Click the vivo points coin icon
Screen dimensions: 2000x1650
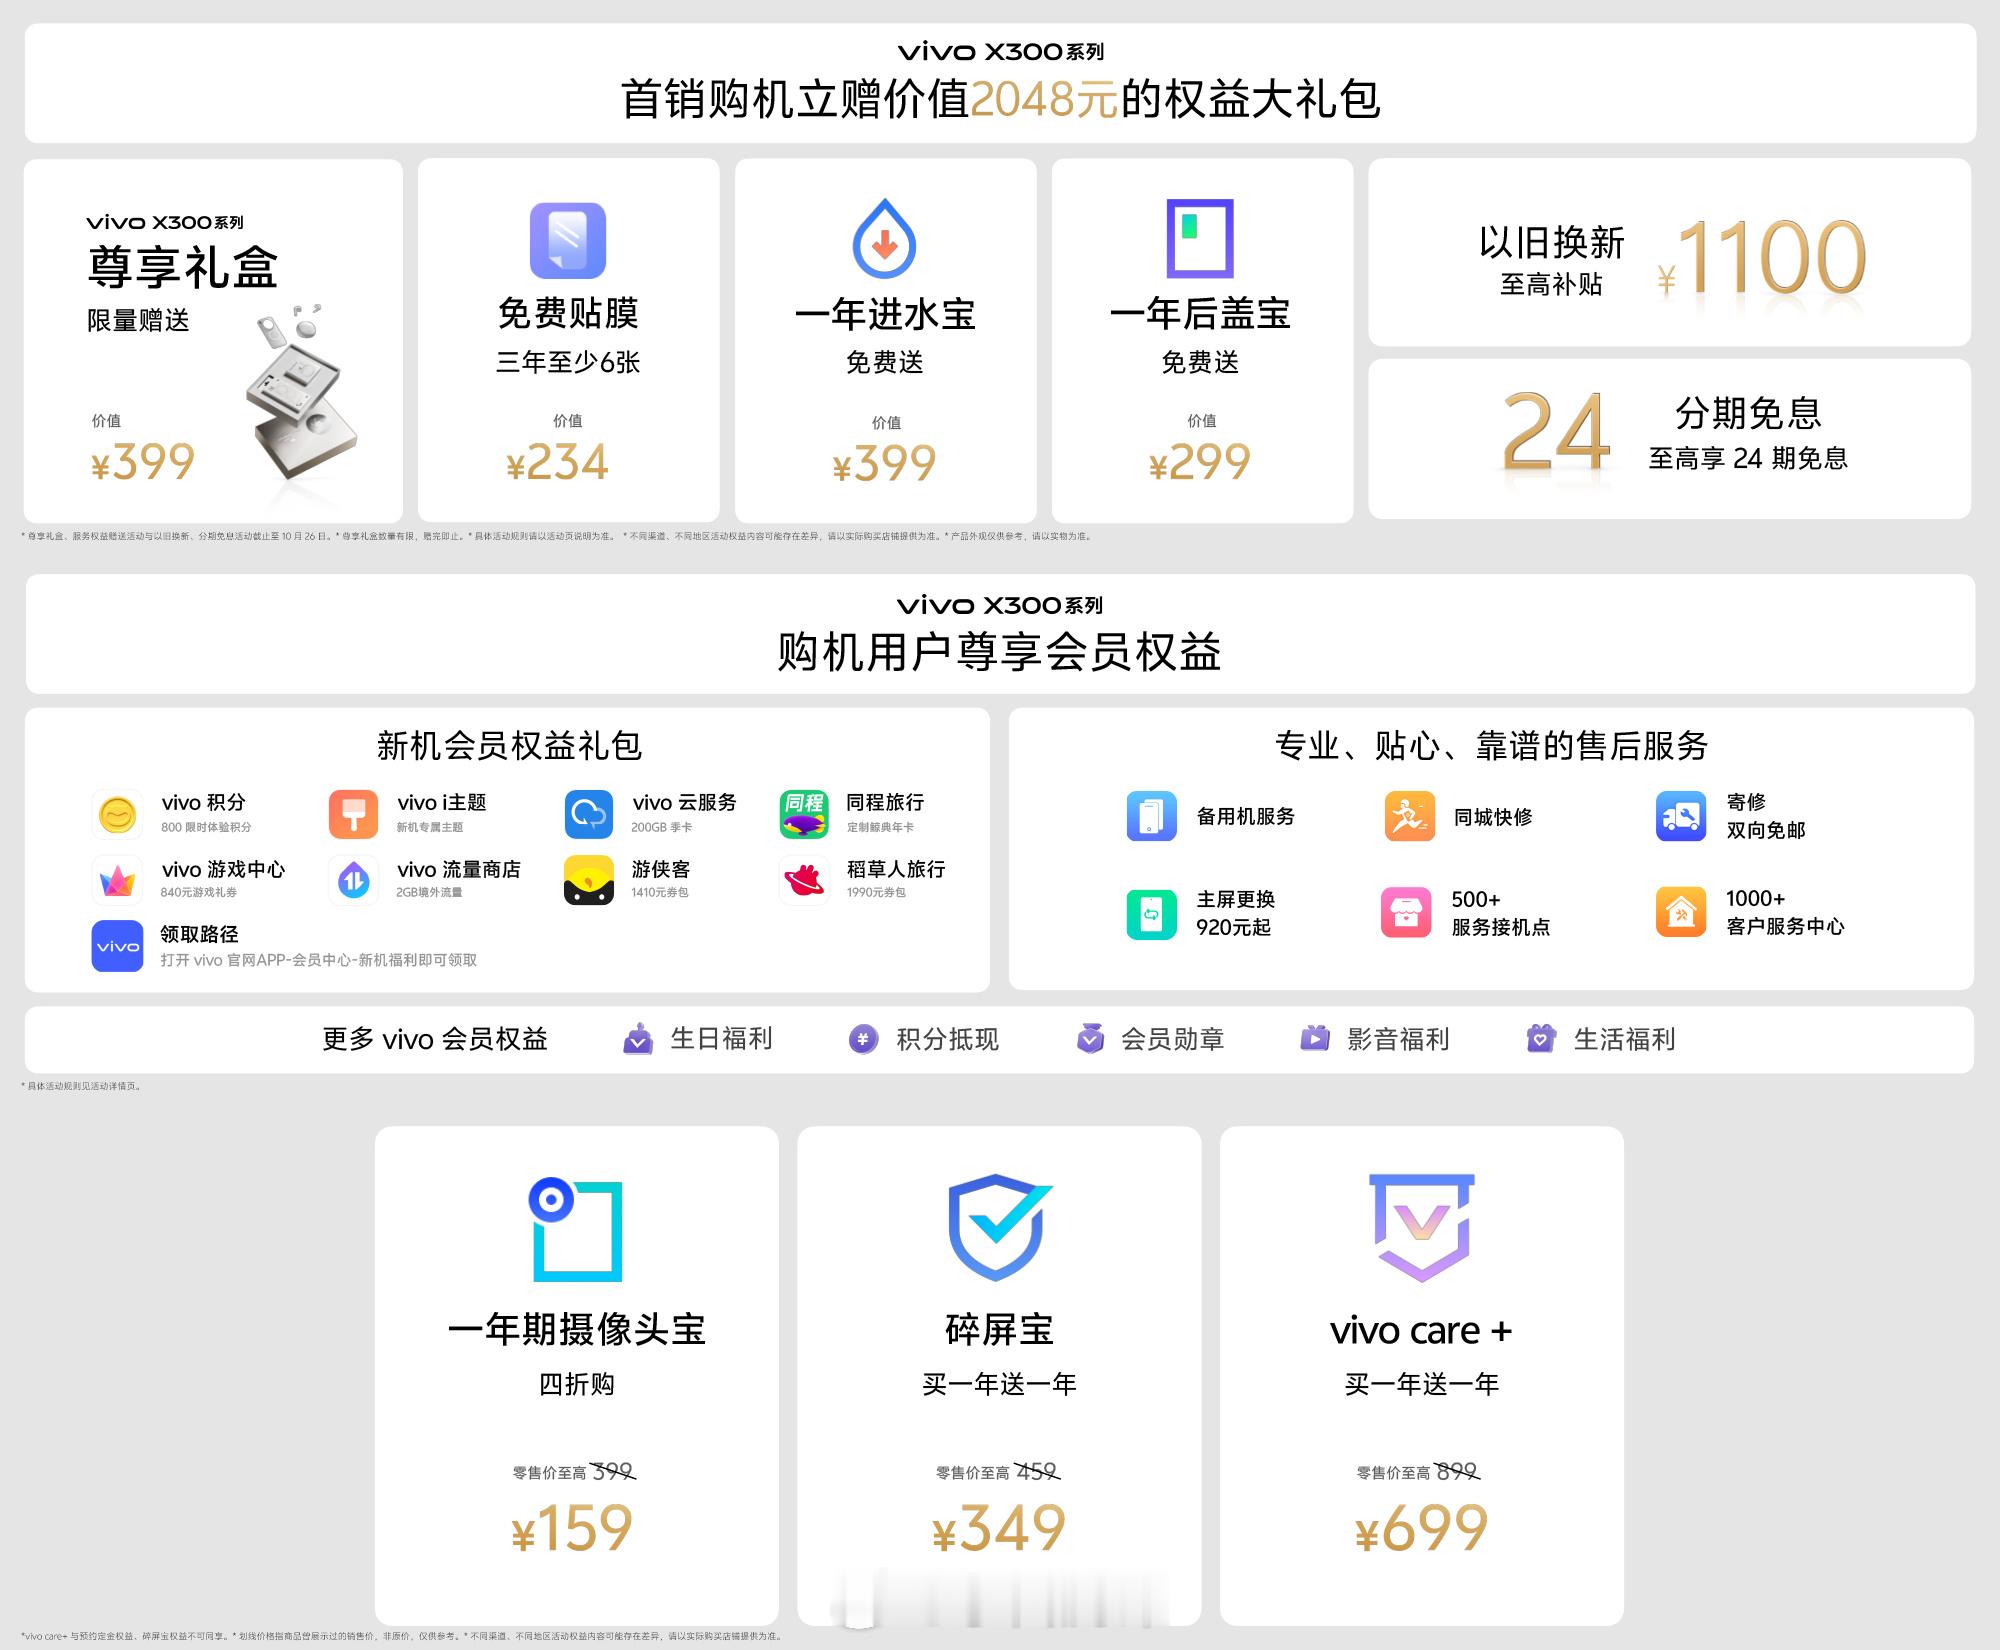pos(118,815)
